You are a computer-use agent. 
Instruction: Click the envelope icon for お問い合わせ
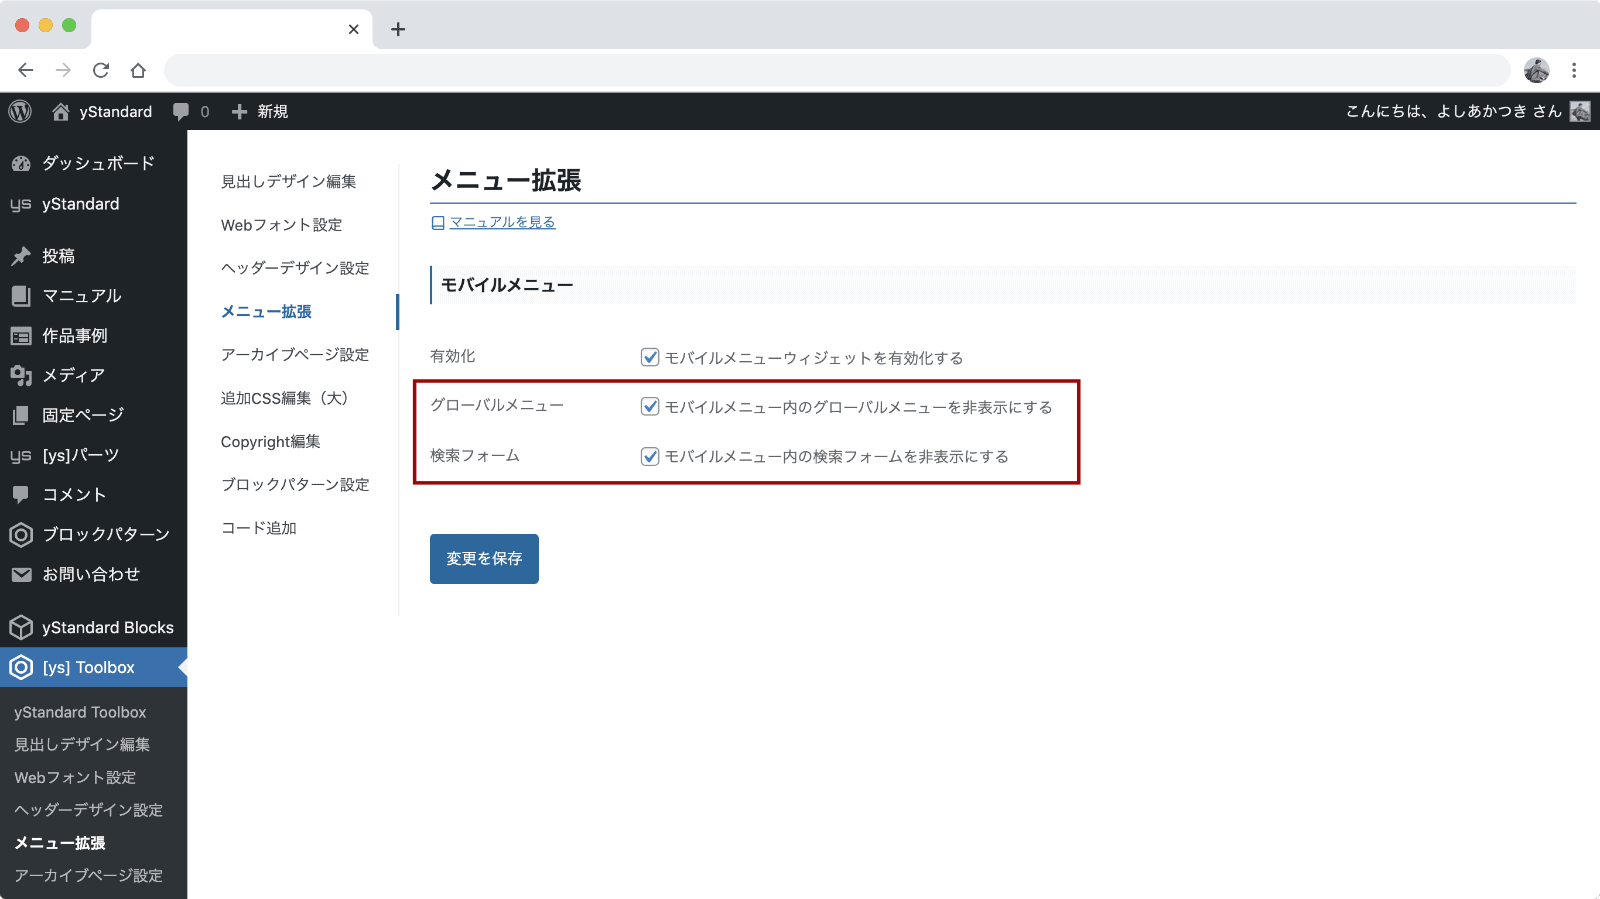(21, 574)
